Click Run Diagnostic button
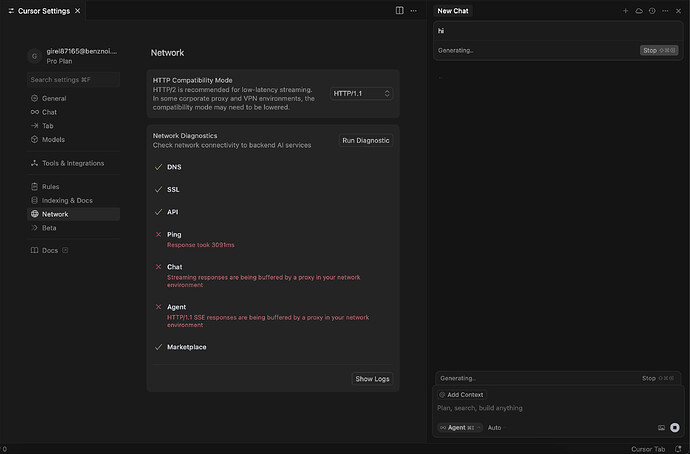690x454 pixels. pyautogui.click(x=366, y=140)
